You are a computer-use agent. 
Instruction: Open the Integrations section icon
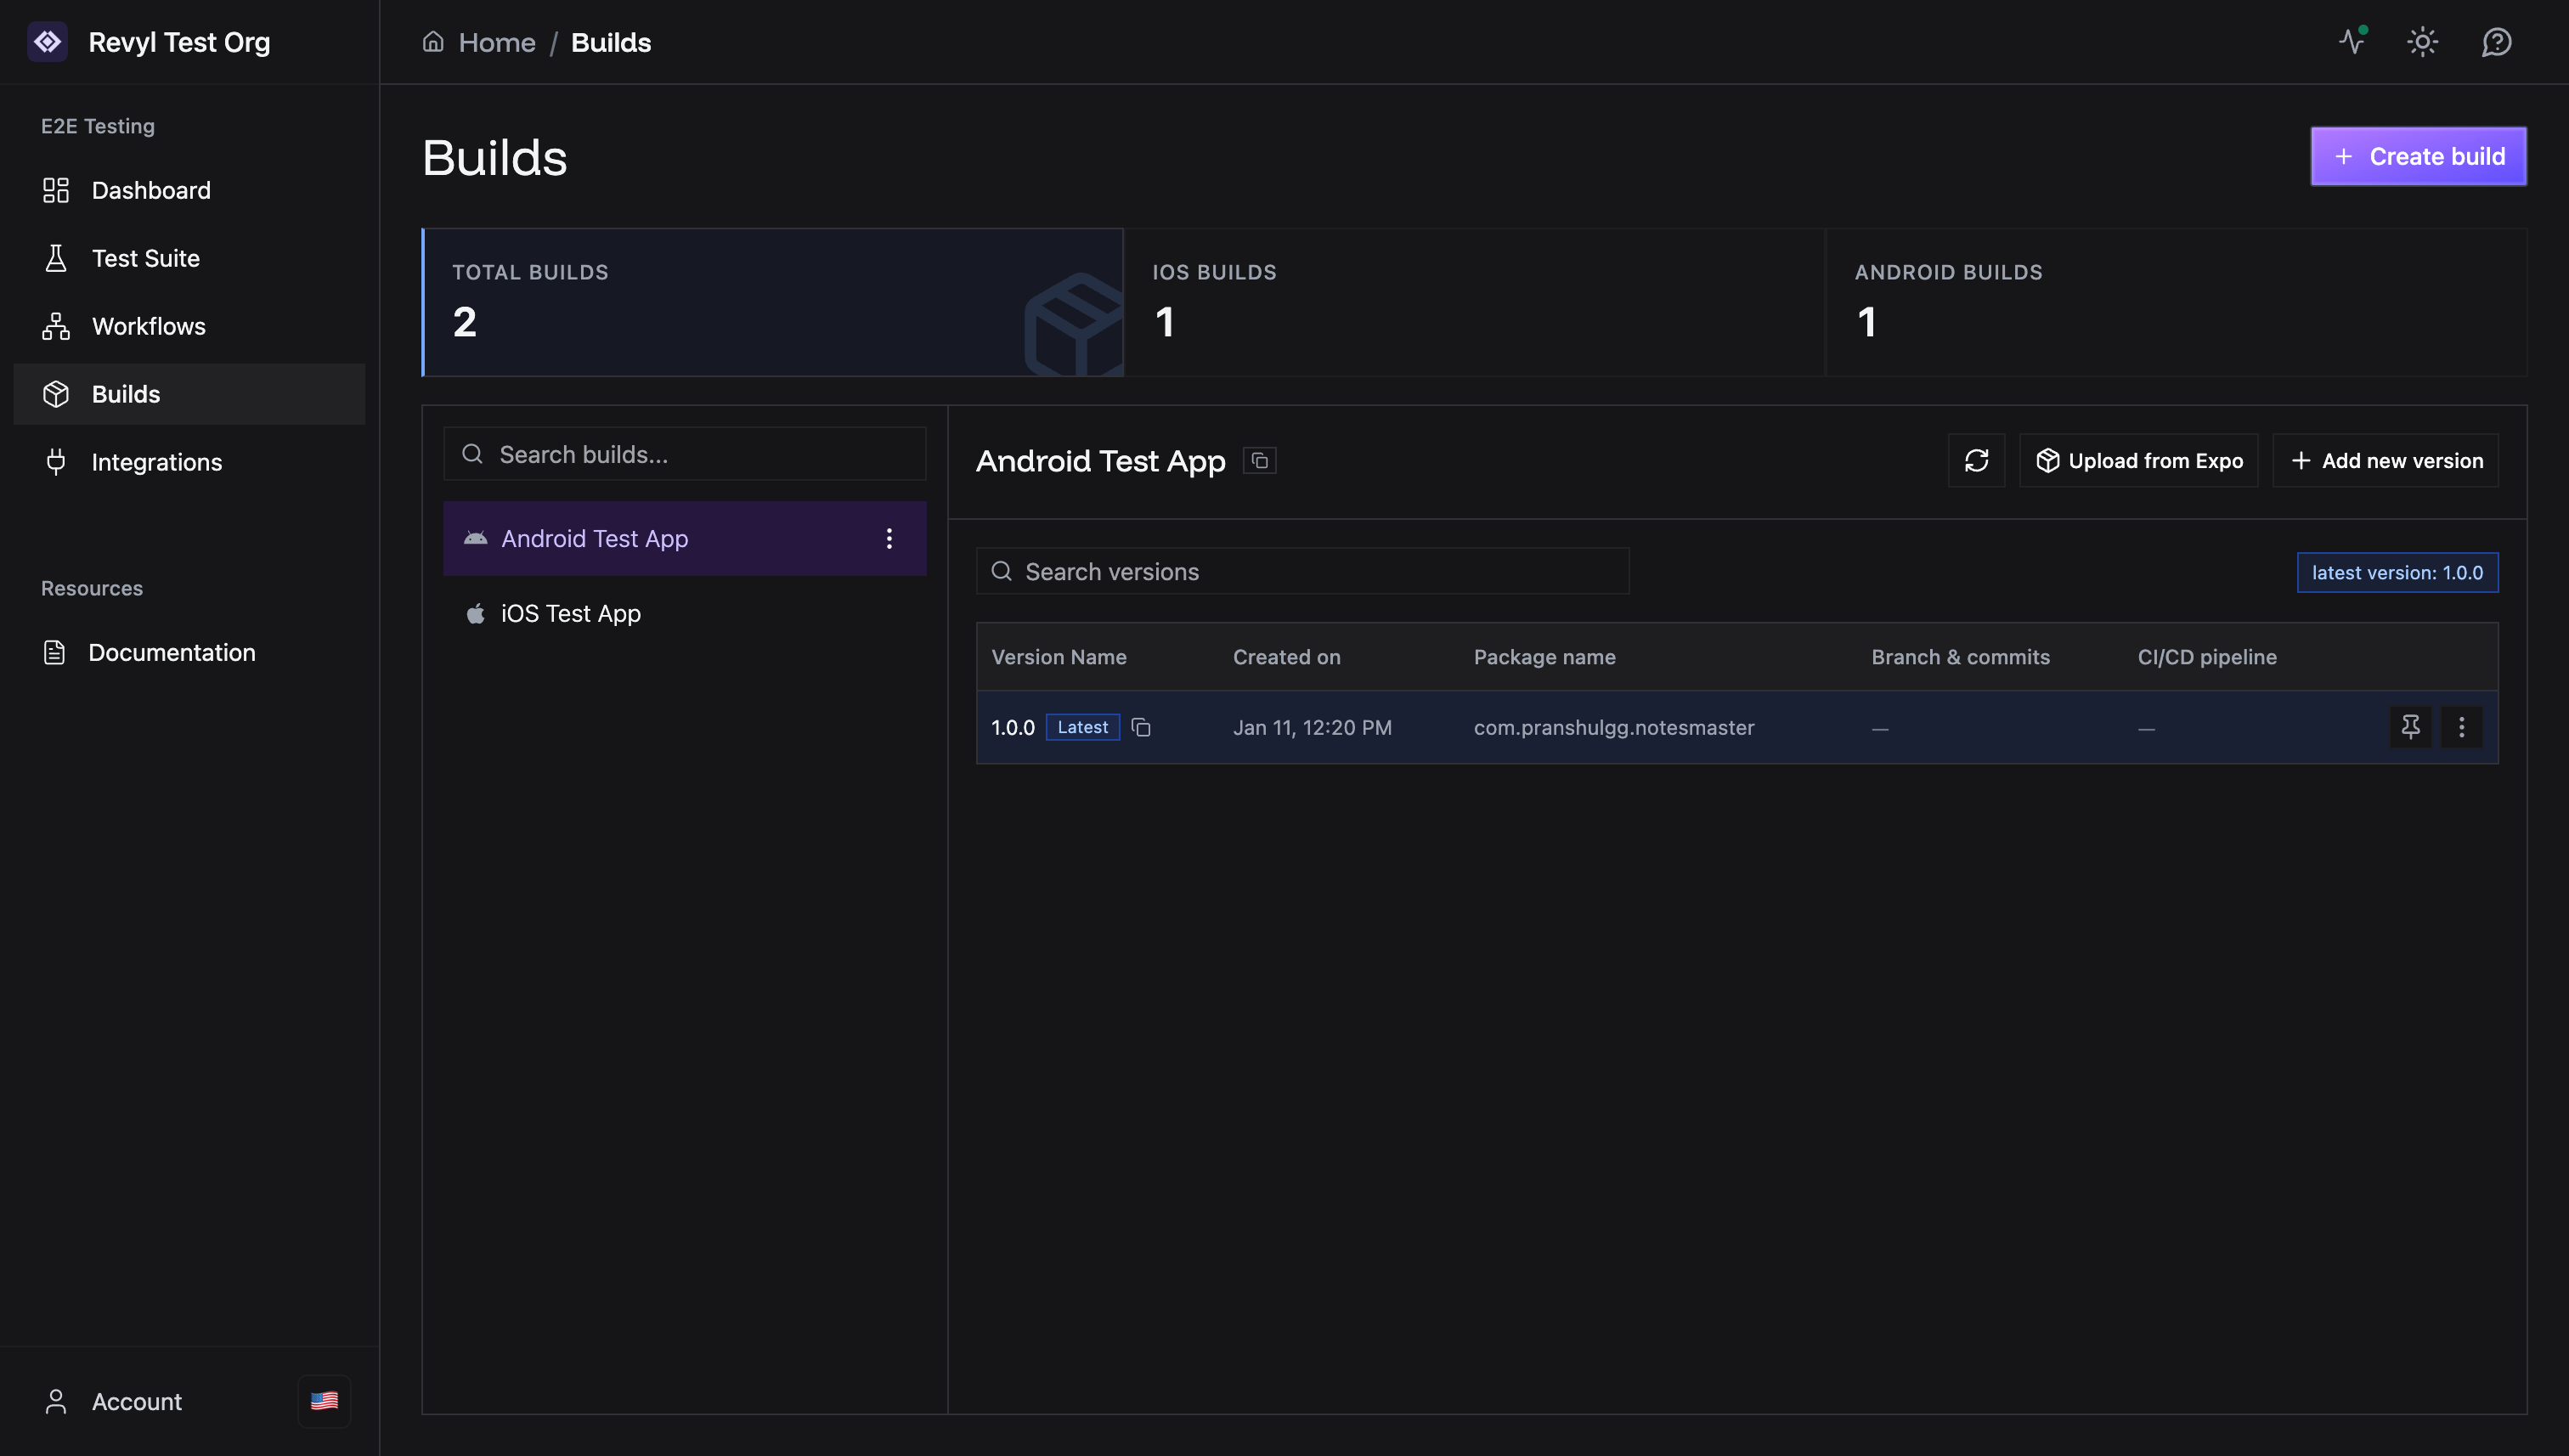[55, 461]
